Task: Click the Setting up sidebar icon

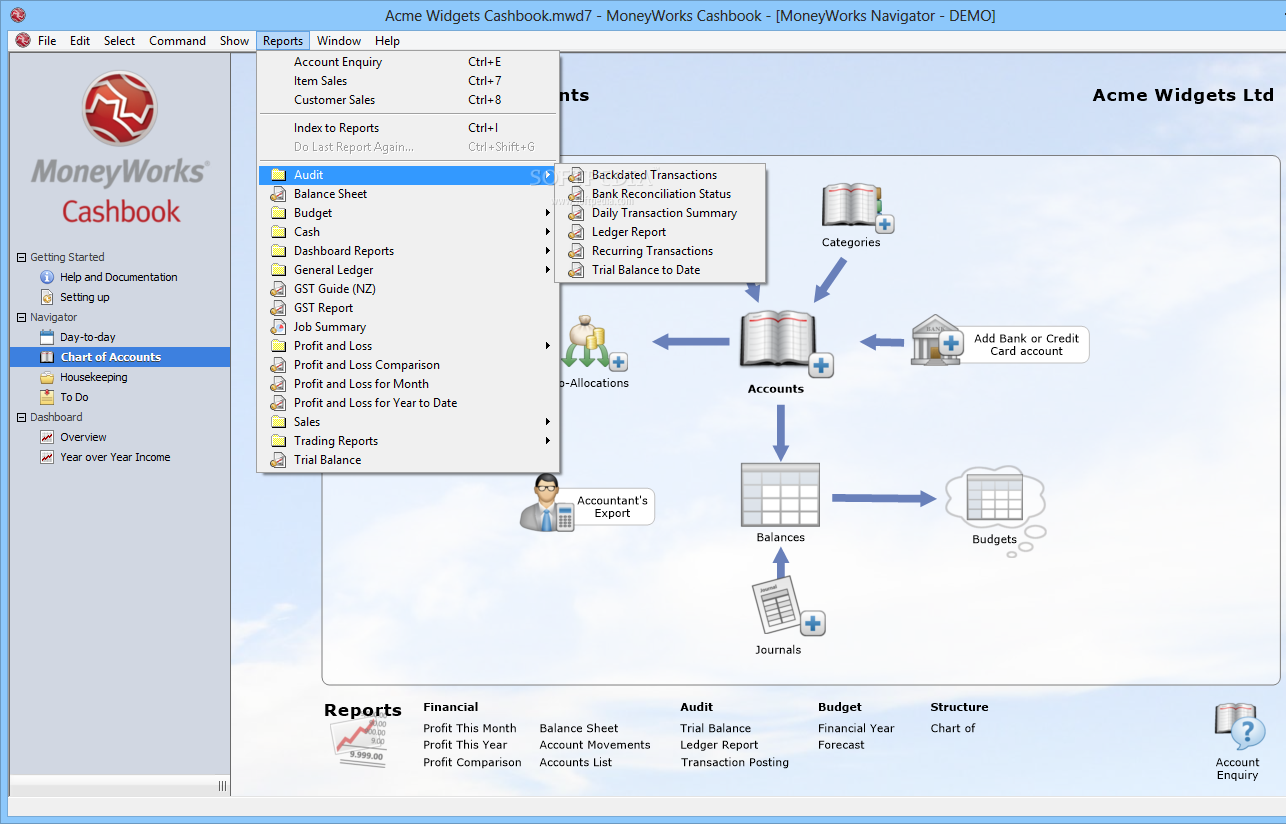Action: click(47, 297)
